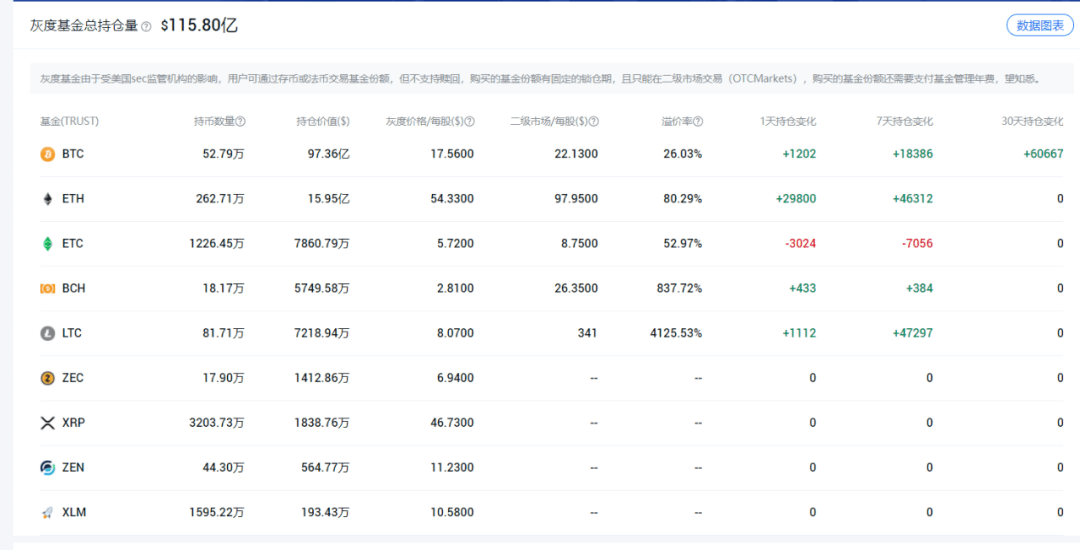The height and width of the screenshot is (550, 1080).
Task: Select the ZEC trust name
Action: pyautogui.click(x=73, y=377)
